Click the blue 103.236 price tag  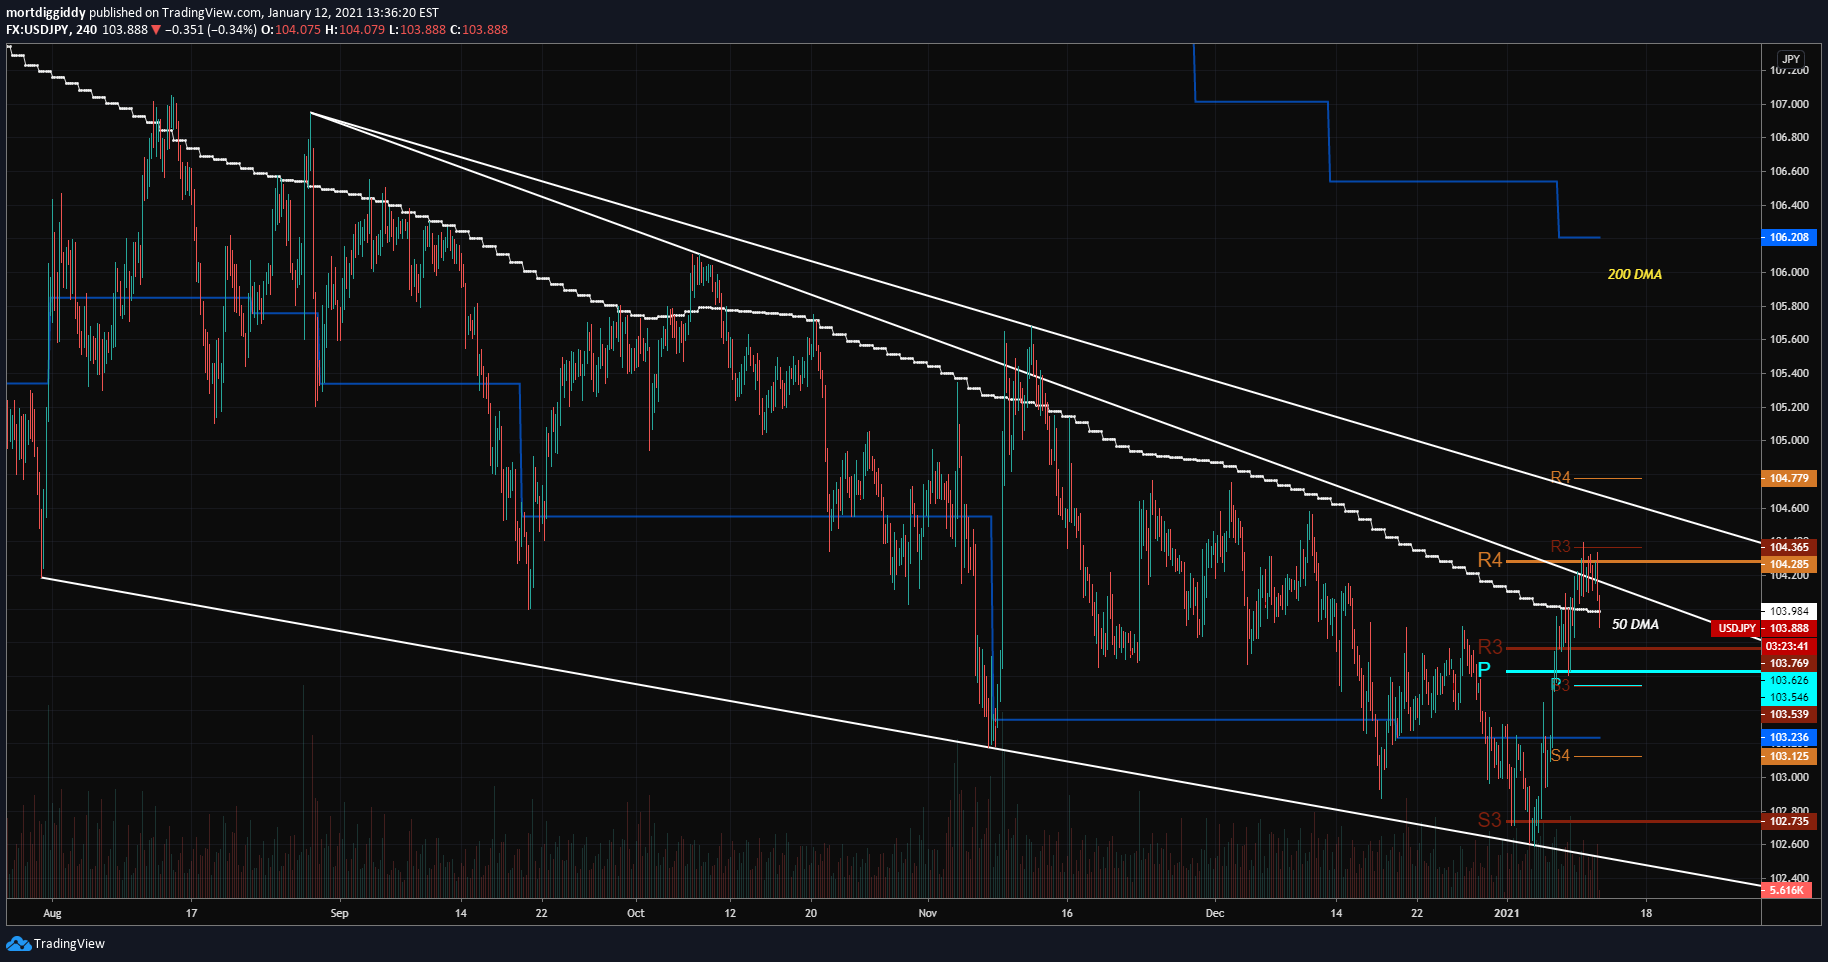click(1789, 737)
